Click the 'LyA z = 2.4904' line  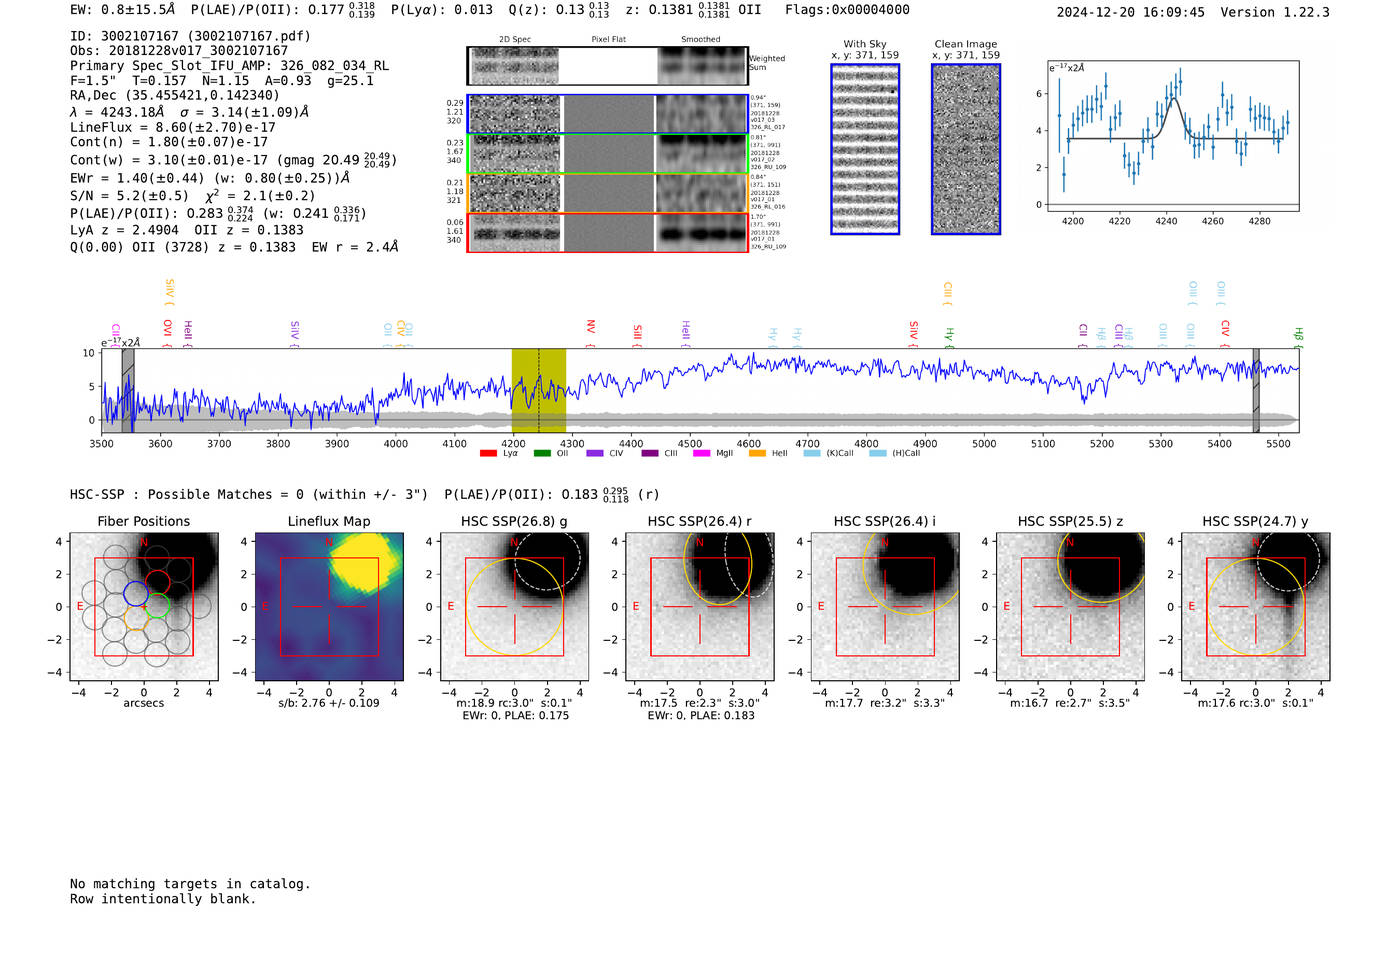click(187, 230)
